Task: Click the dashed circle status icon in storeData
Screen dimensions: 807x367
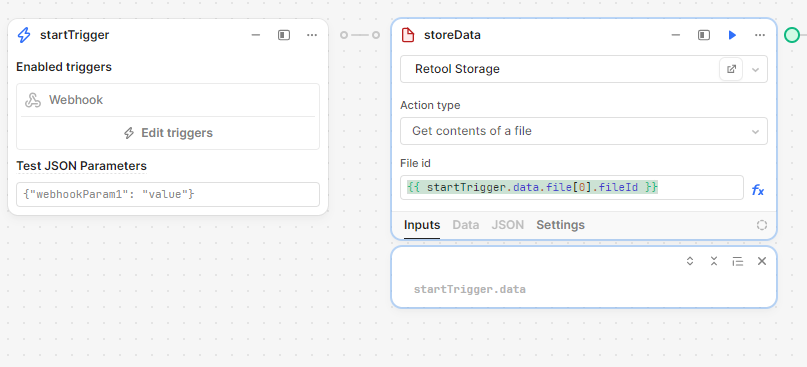Action: pos(762,225)
